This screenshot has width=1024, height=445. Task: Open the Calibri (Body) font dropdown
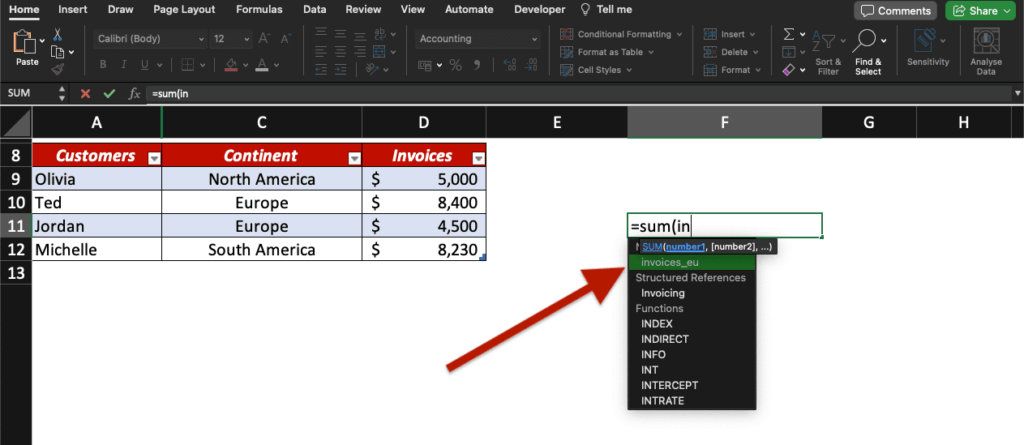(150, 39)
